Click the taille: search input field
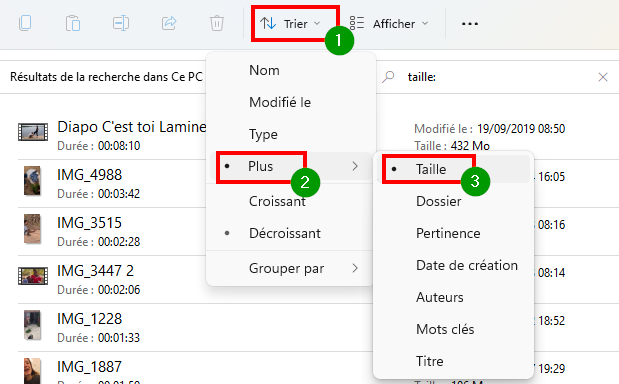 497,77
